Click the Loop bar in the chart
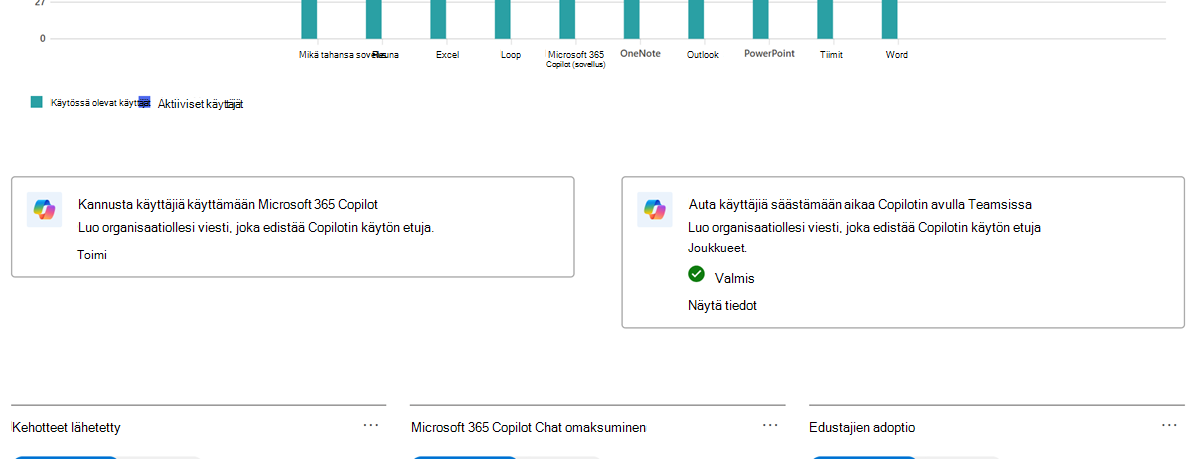 [503, 19]
